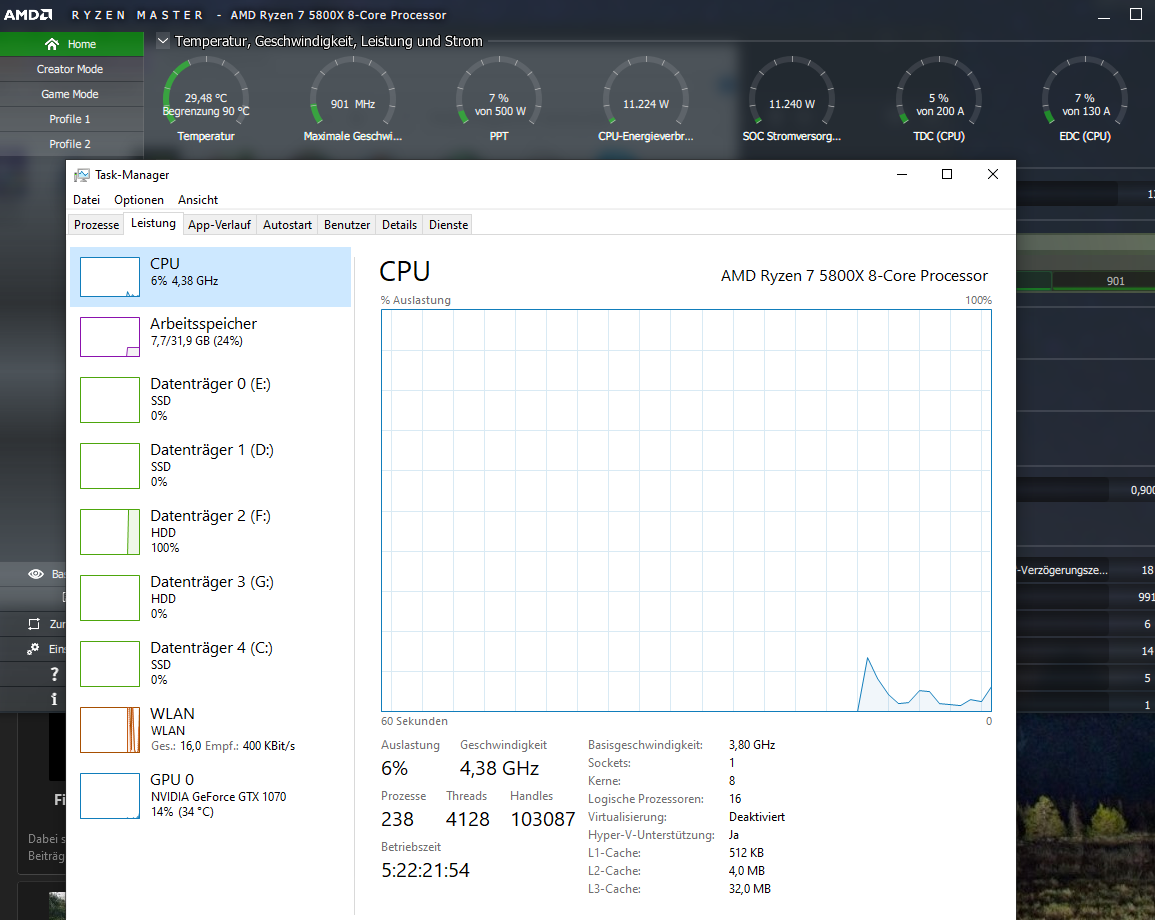Click the PPT gauge showing 7 %
1155x920 pixels.
point(499,99)
